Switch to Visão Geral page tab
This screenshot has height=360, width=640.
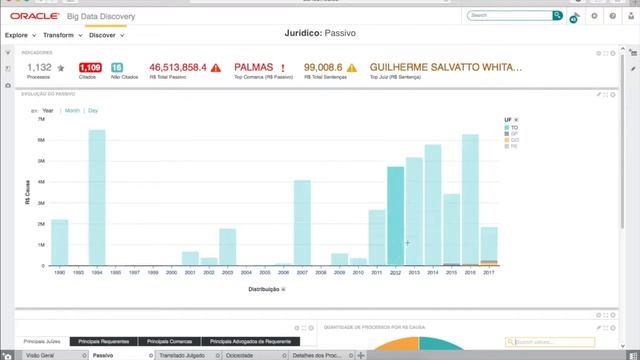(x=40, y=356)
